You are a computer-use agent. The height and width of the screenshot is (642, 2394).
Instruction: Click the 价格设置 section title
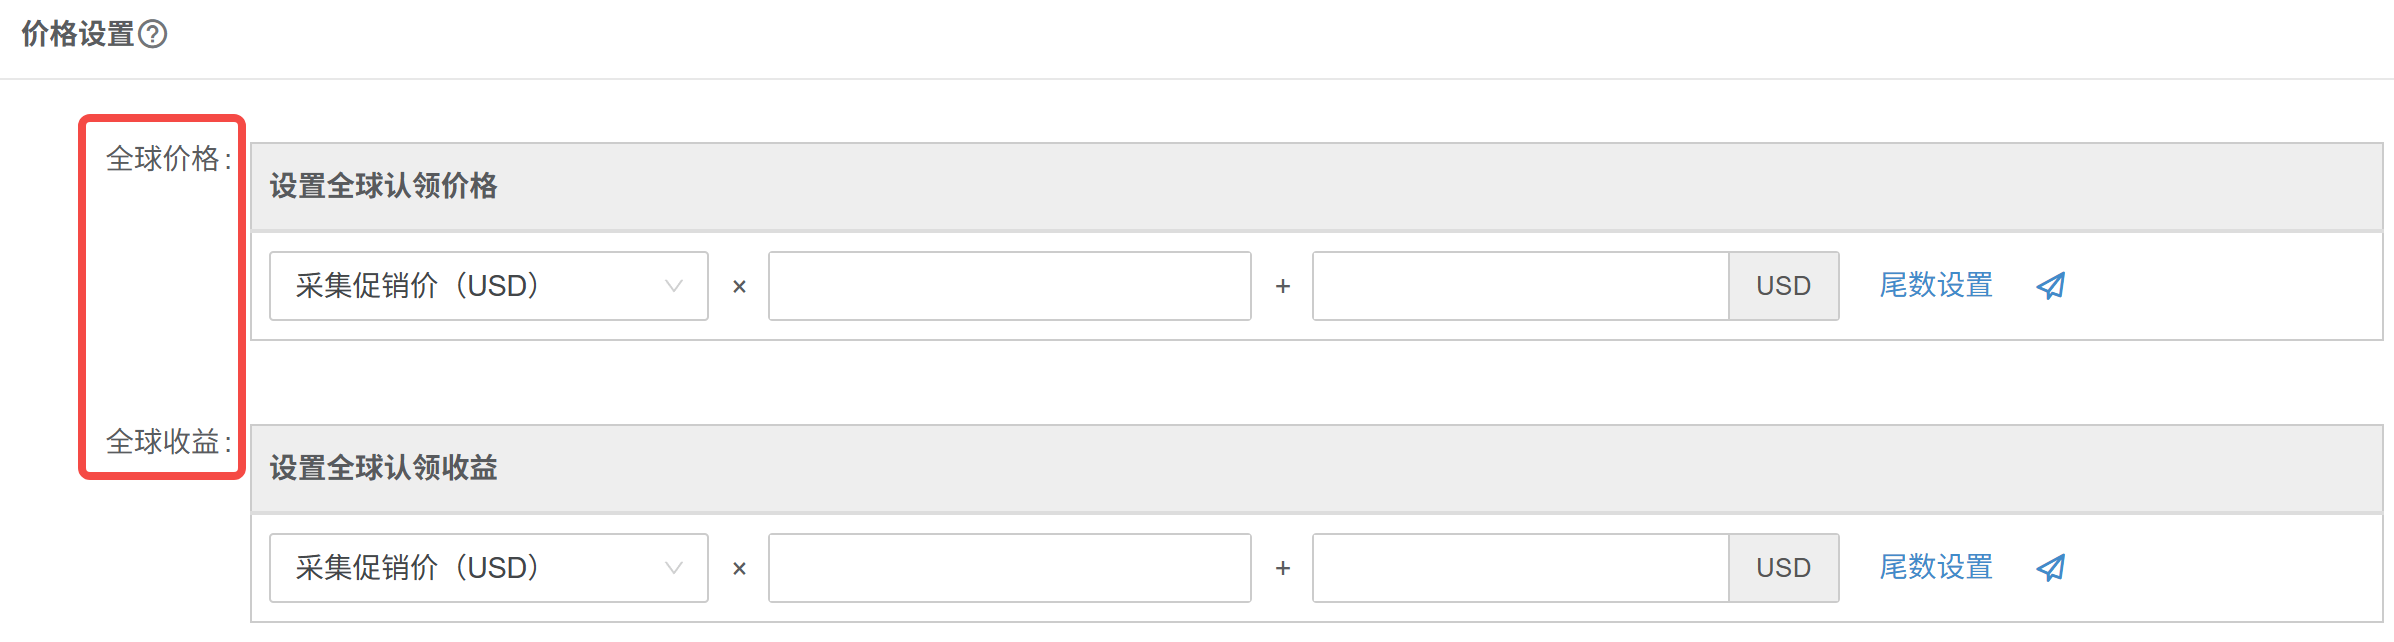tap(78, 35)
